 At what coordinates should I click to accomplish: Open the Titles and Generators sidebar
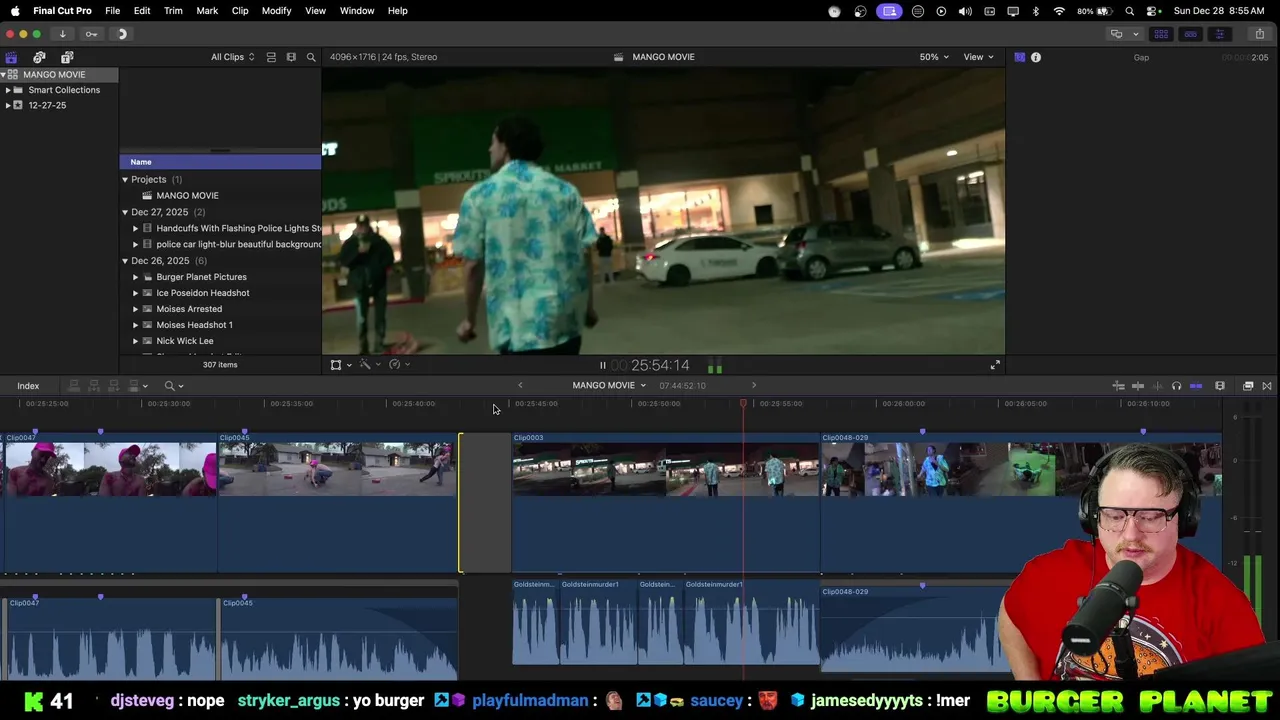click(67, 57)
